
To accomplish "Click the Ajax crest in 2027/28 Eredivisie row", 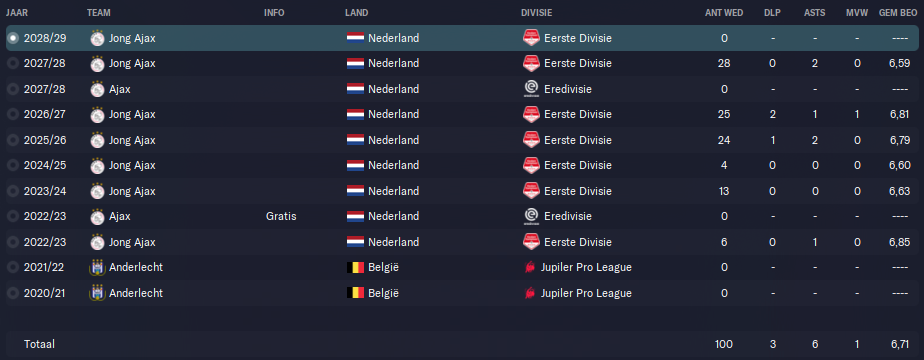I will (x=97, y=89).
